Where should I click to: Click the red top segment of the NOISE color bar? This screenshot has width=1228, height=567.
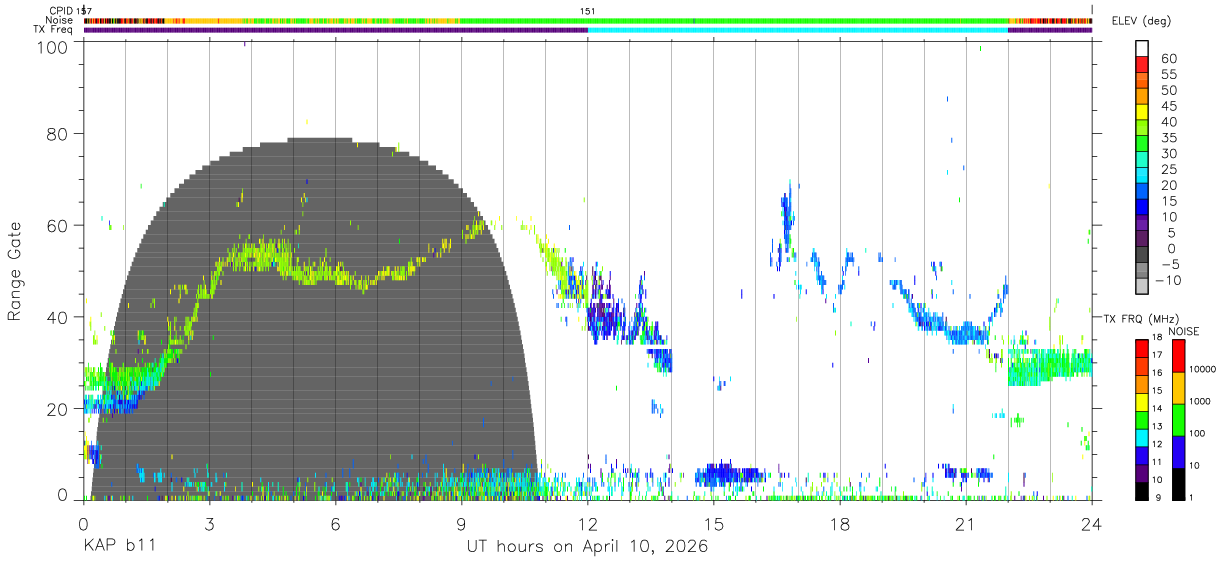1179,355
